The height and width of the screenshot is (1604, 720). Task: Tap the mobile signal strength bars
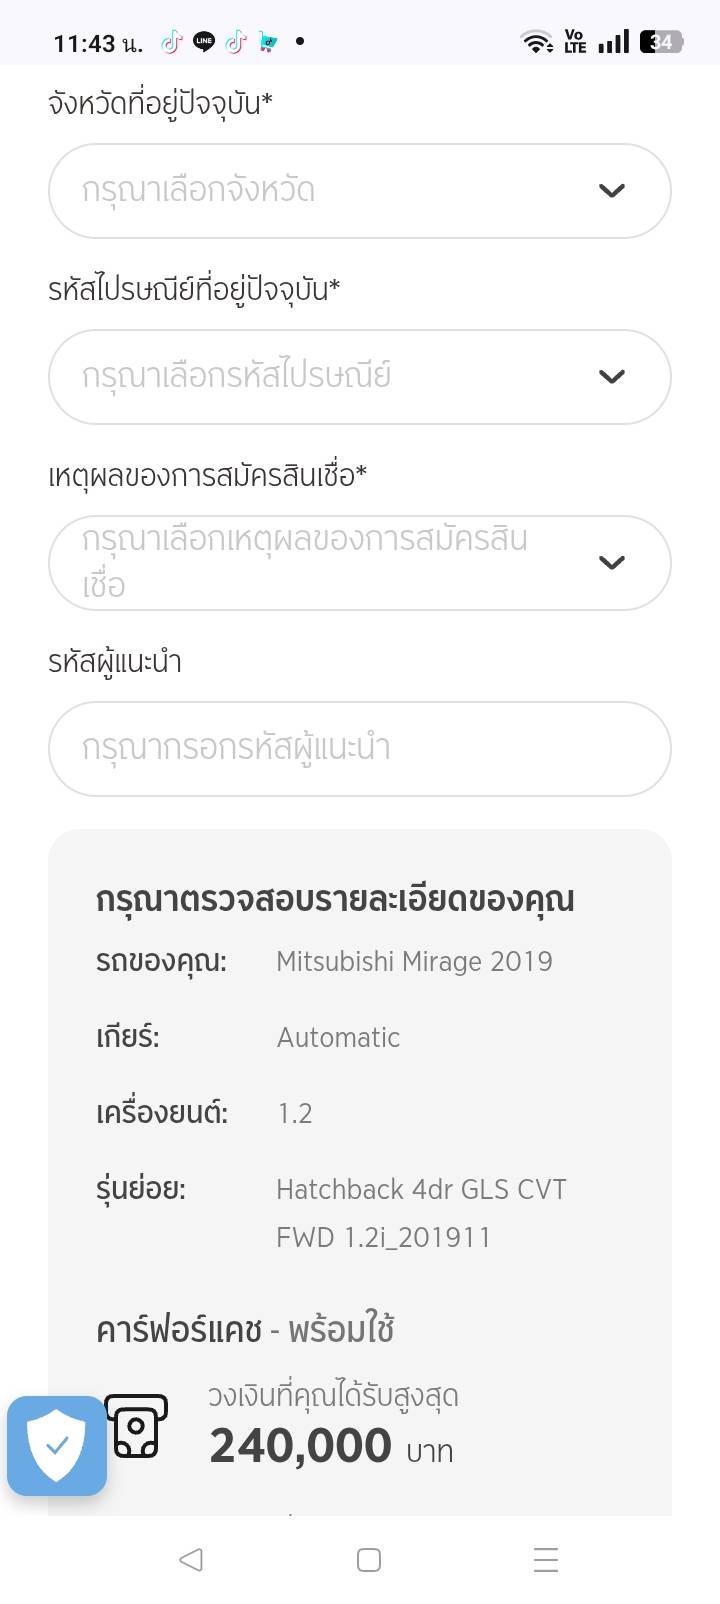(613, 42)
